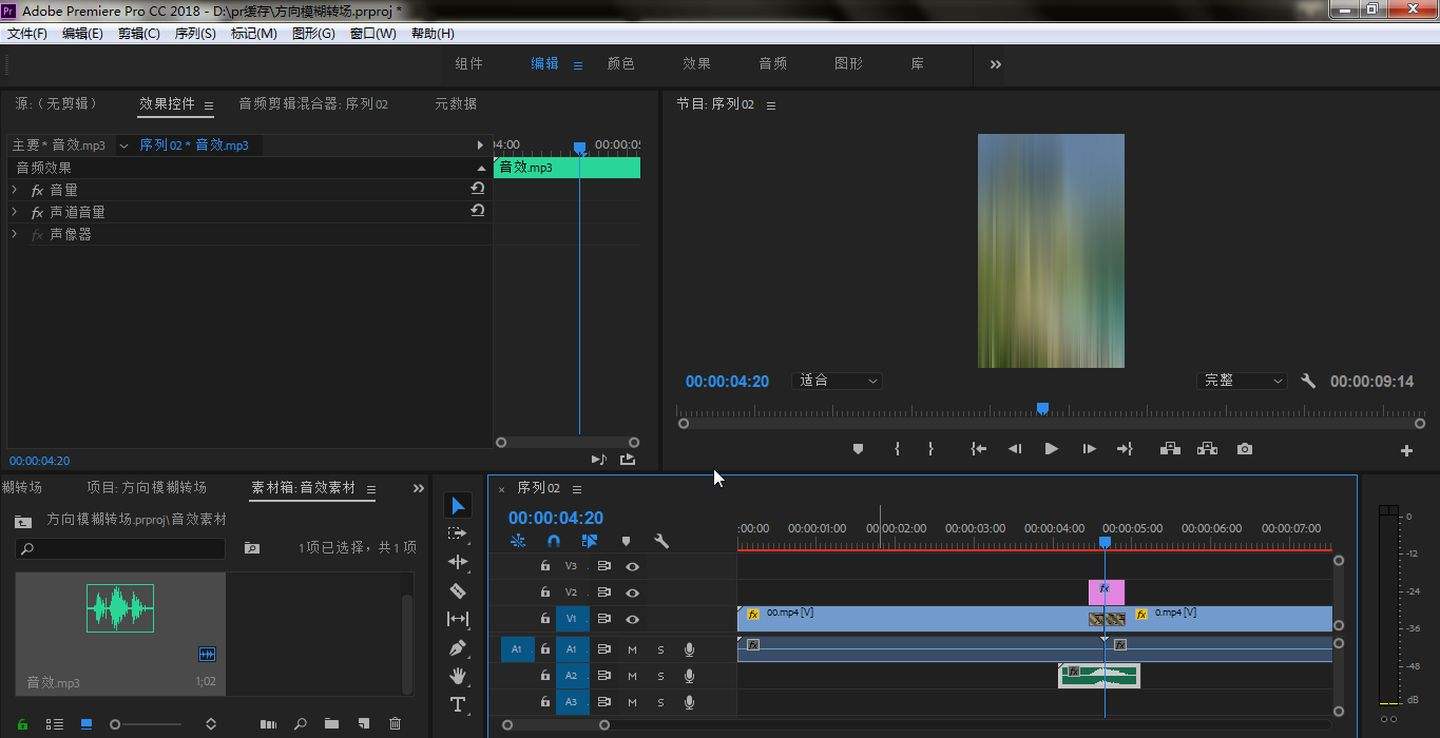This screenshot has width=1440, height=738.
Task: Open the 完整 playback resolution dropdown
Action: point(1241,381)
